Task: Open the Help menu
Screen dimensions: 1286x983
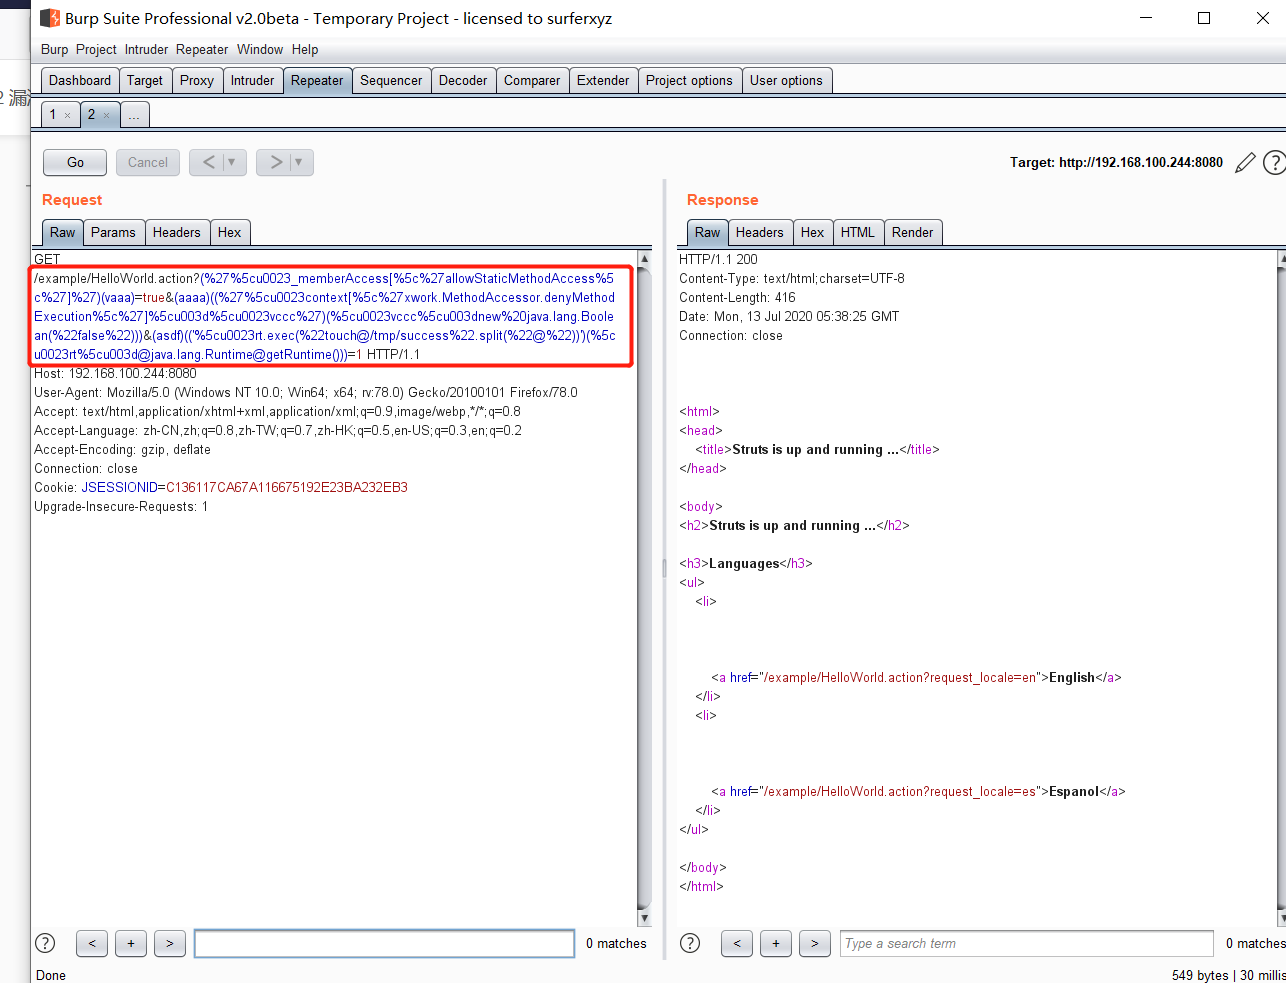Action: point(305,49)
